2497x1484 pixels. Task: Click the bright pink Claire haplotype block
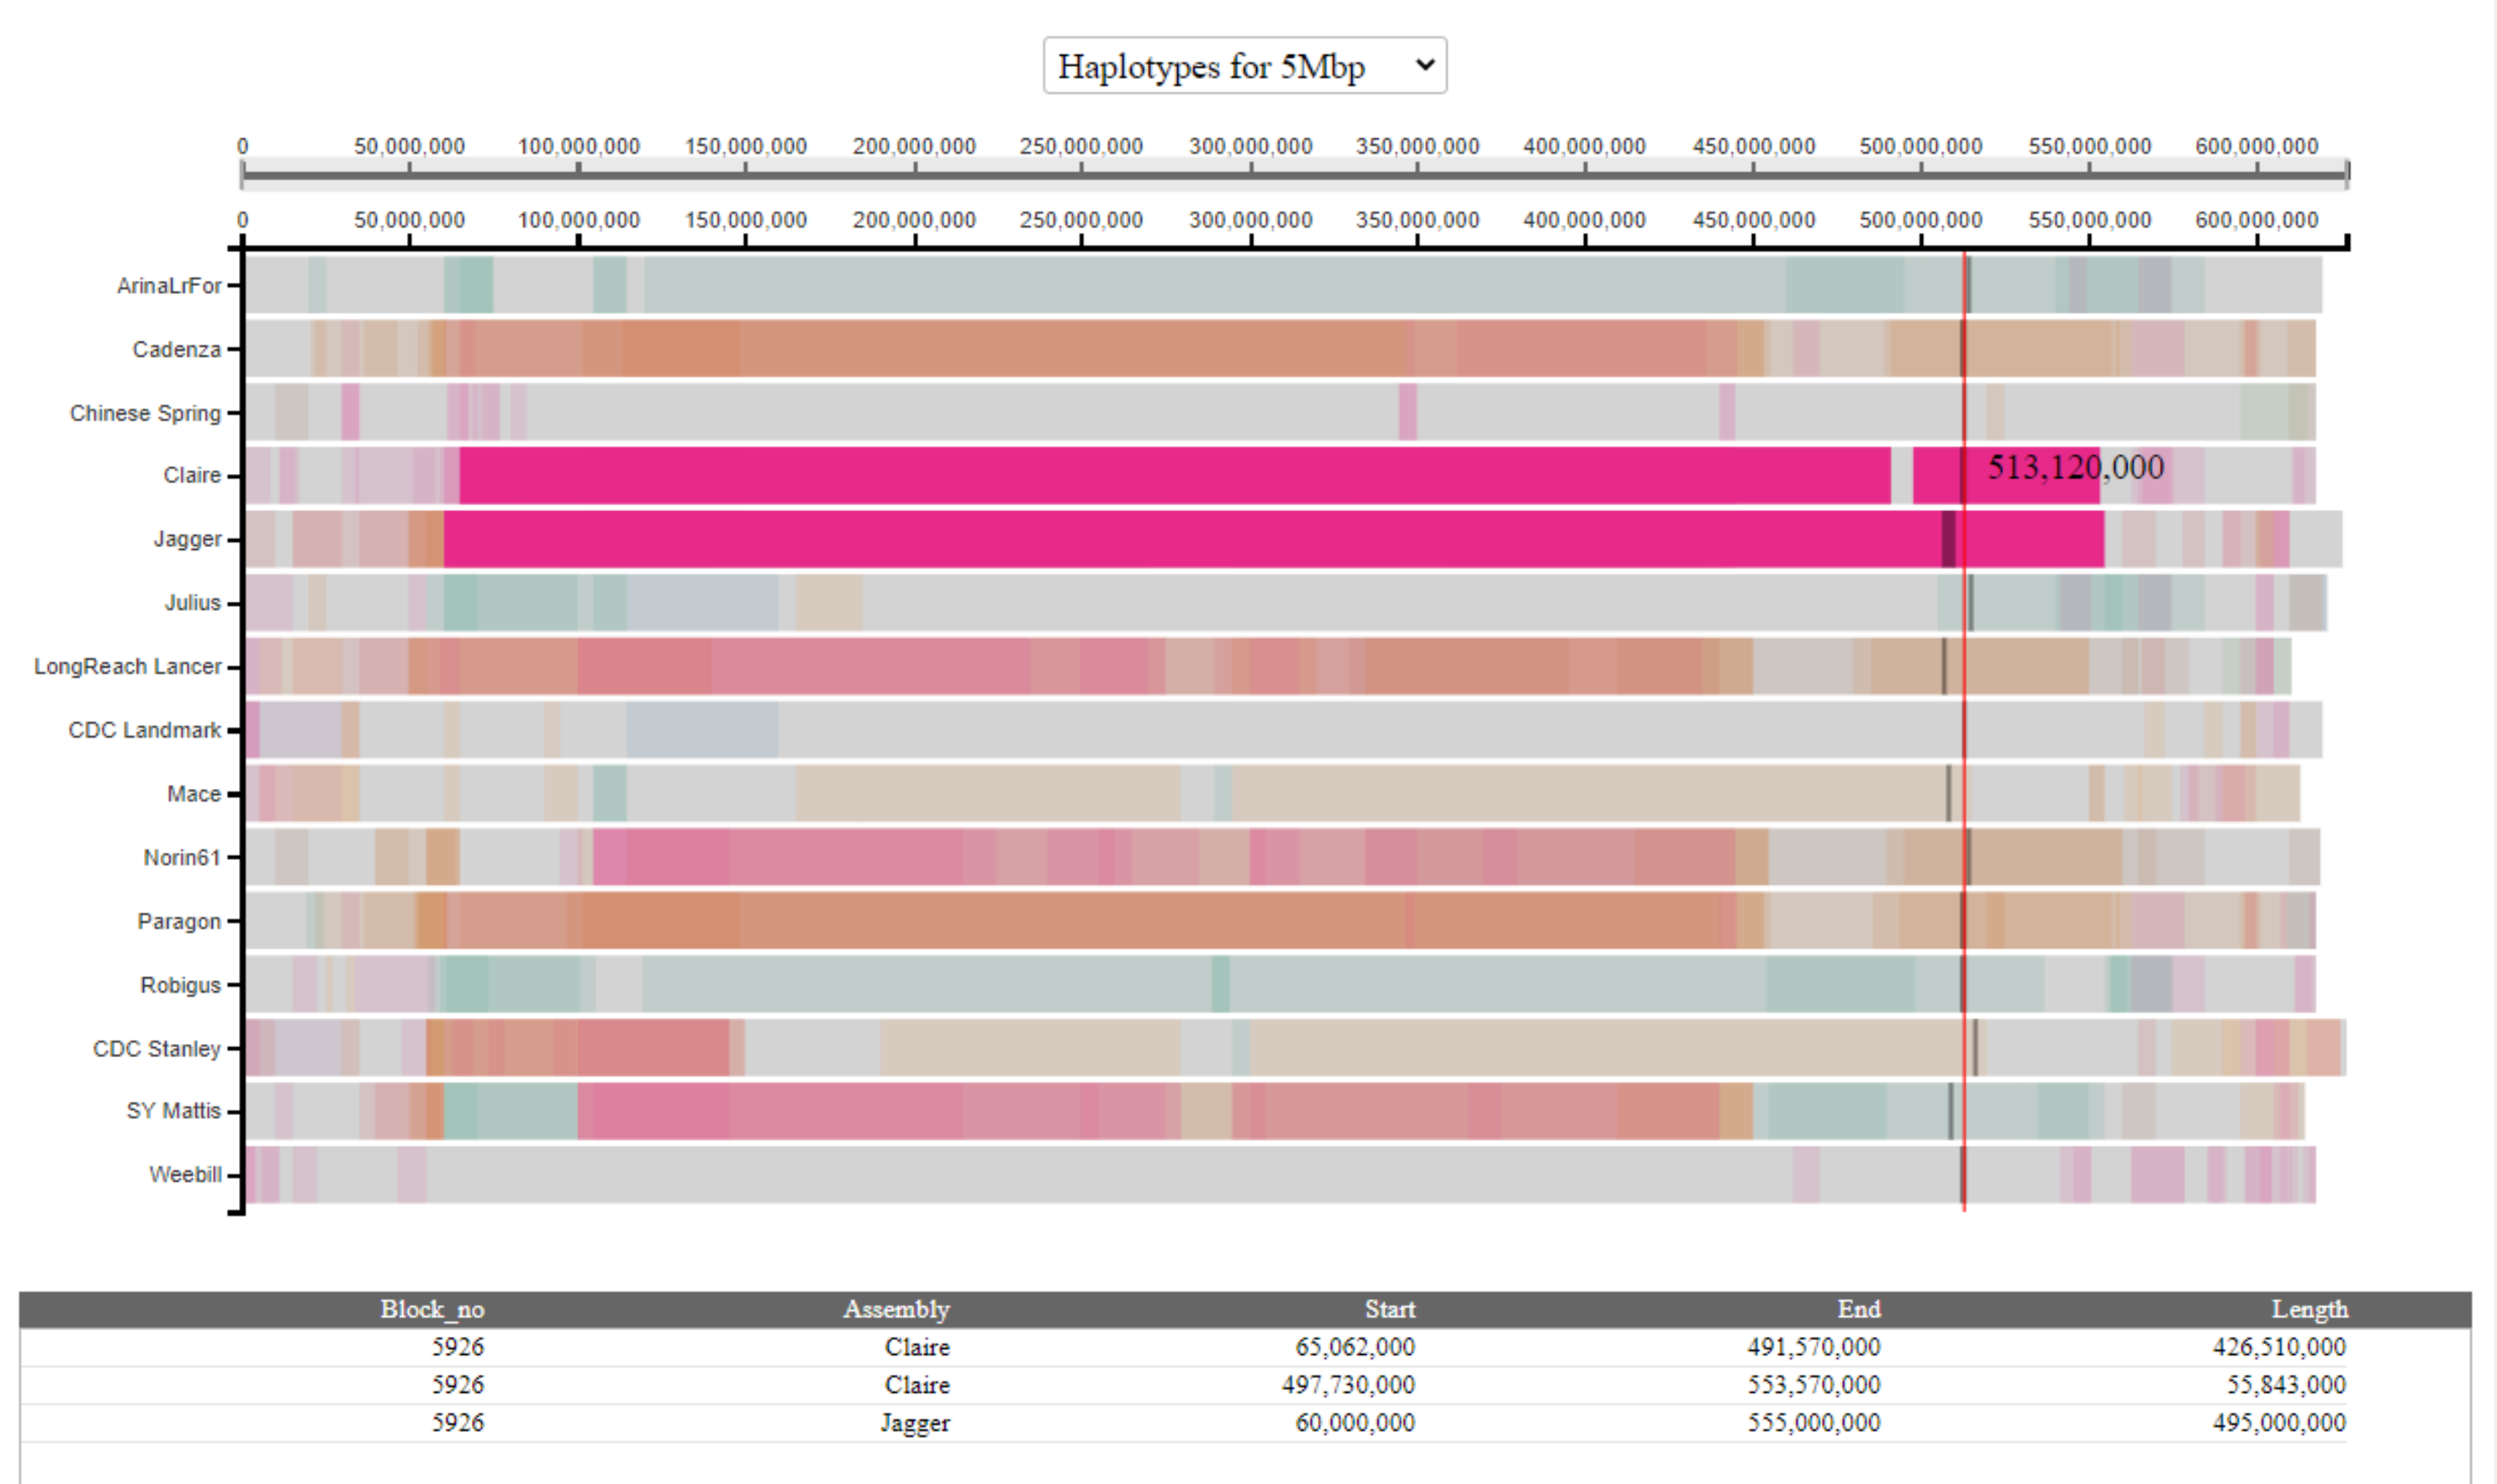pyautogui.click(x=1175, y=475)
